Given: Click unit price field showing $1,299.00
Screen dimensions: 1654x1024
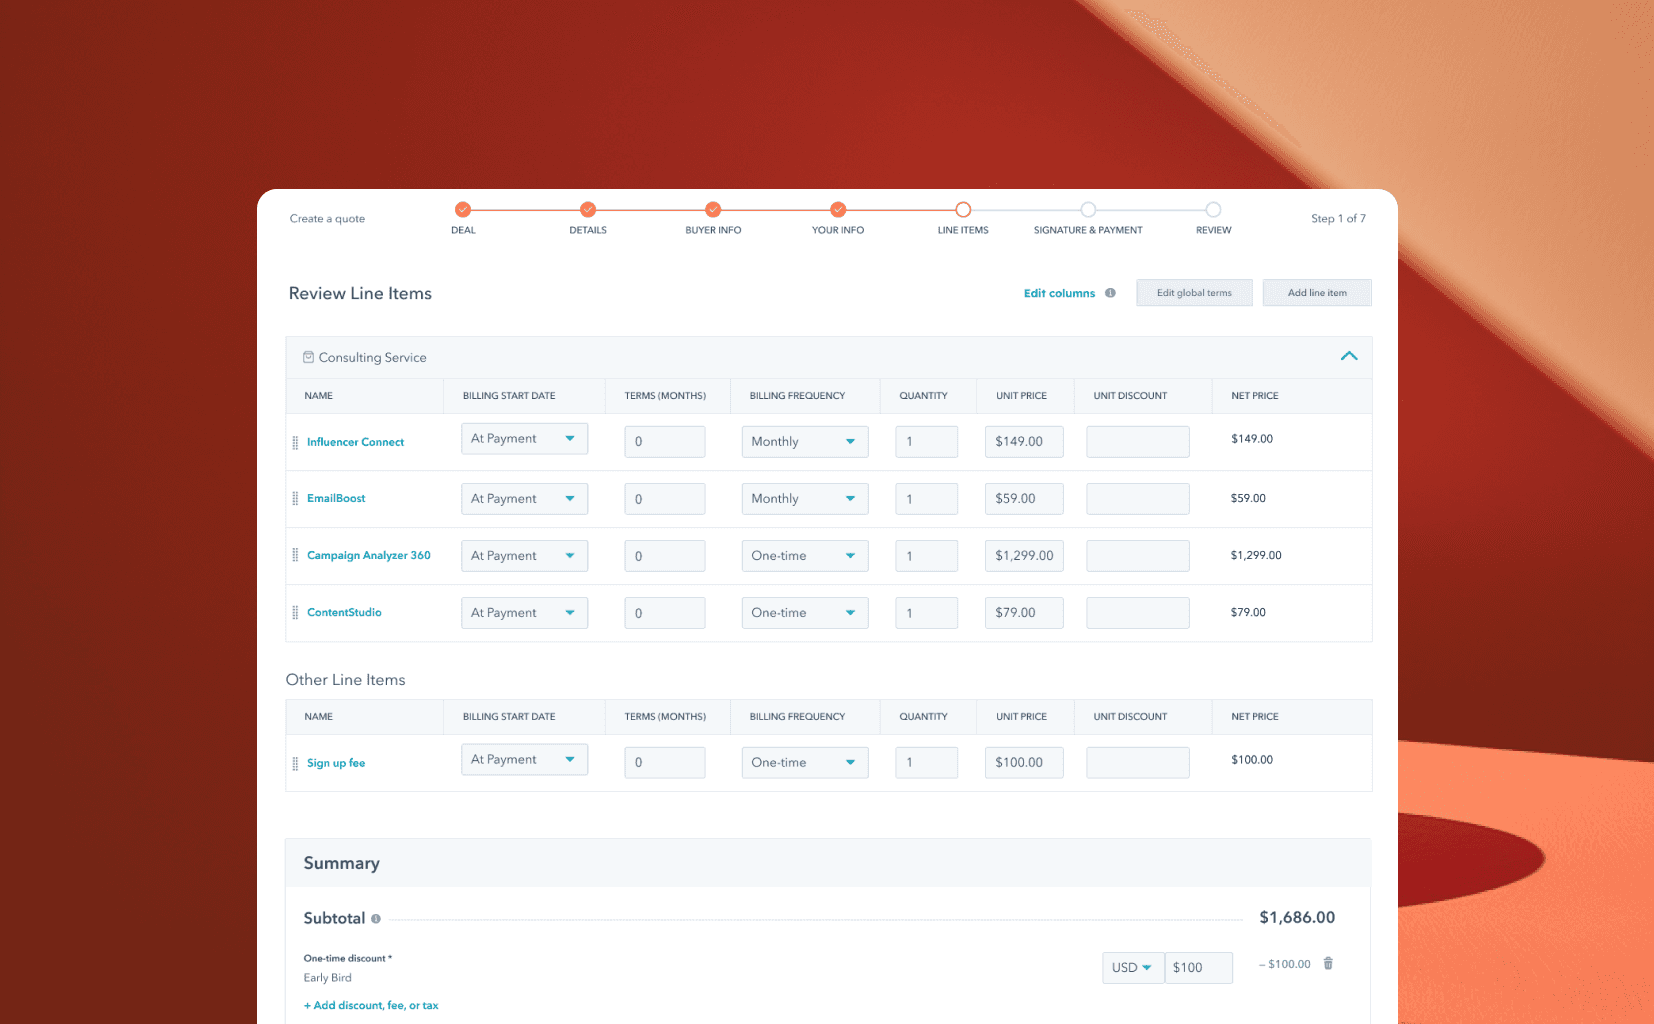Looking at the screenshot, I should coord(1024,555).
